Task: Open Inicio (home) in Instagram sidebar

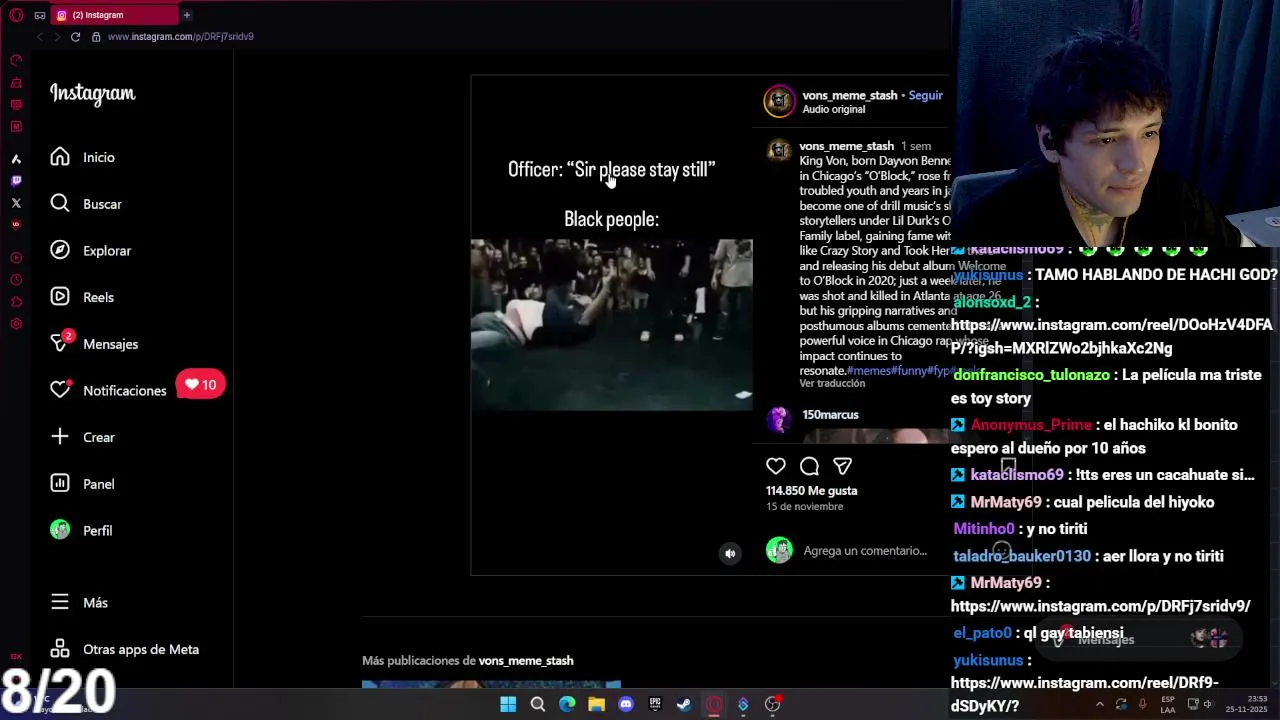Action: [84, 157]
